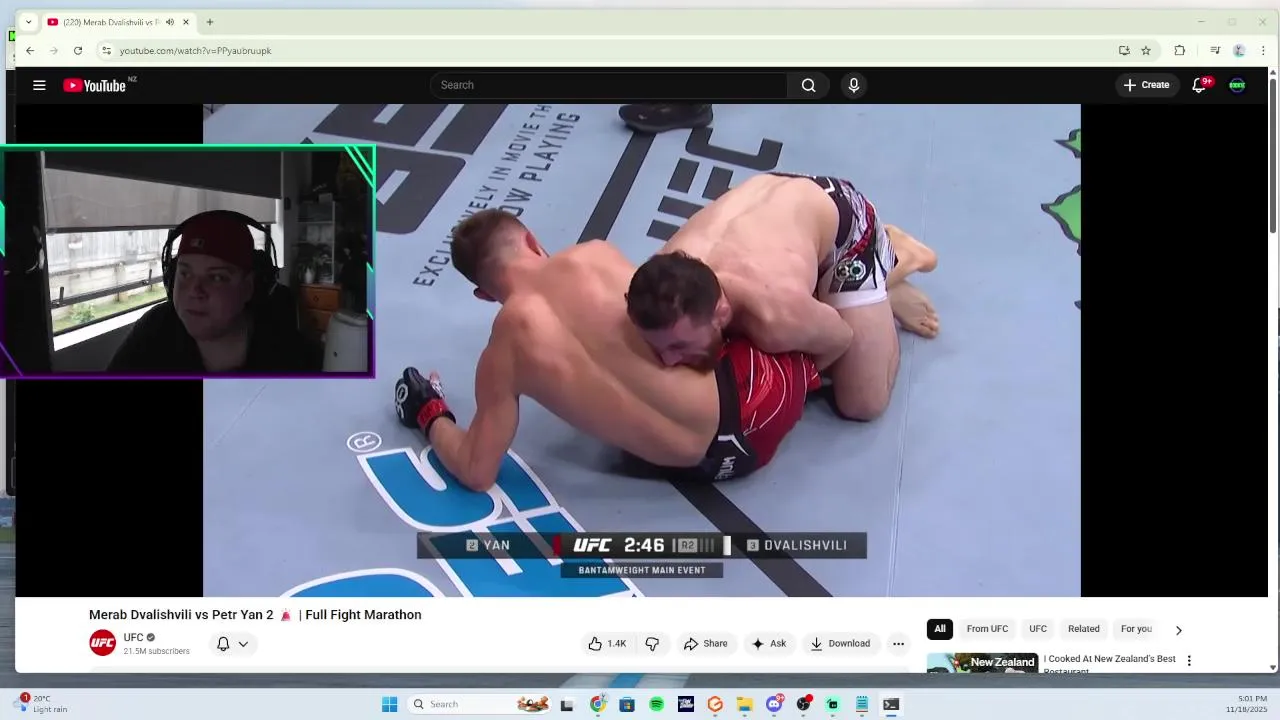The image size is (1280, 720).
Task: Select the For you filter chip
Action: [x=1137, y=629]
